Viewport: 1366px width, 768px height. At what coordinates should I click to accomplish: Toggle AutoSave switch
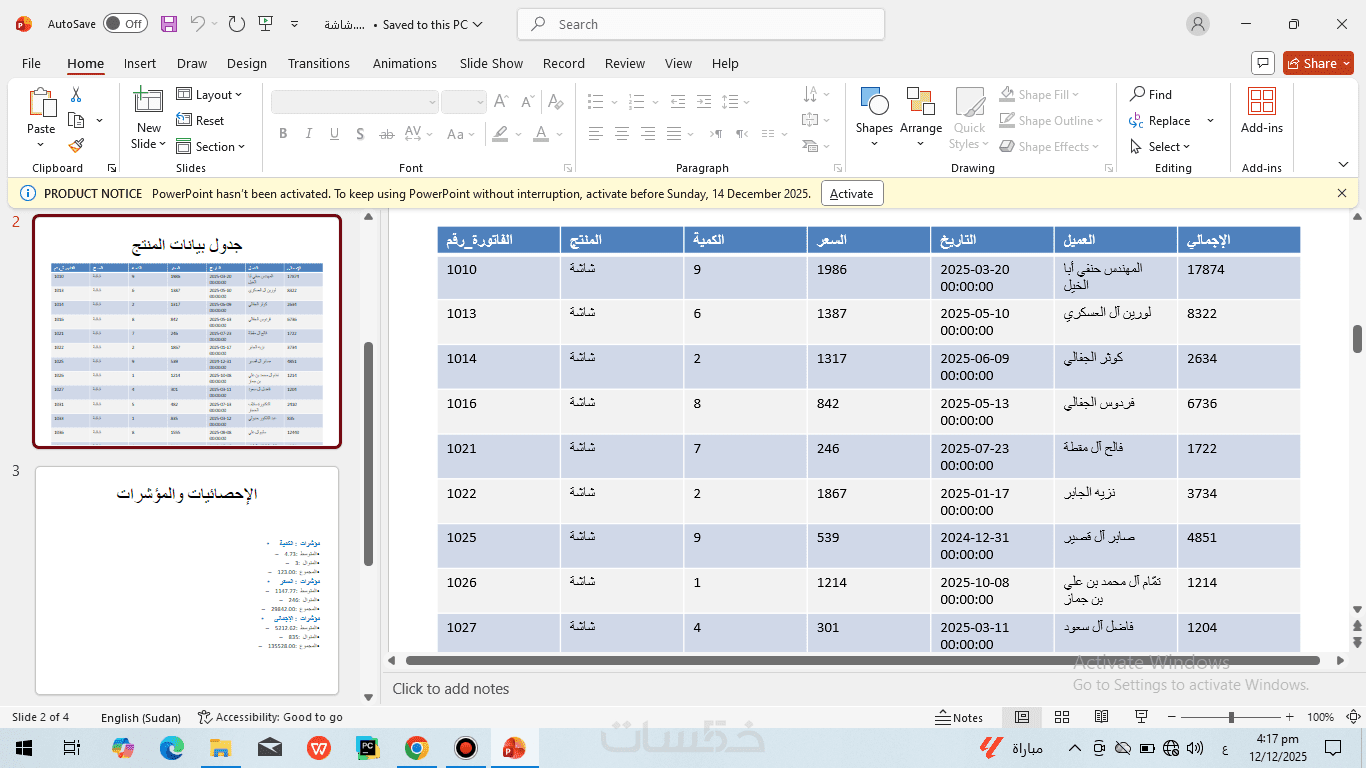tap(125, 24)
